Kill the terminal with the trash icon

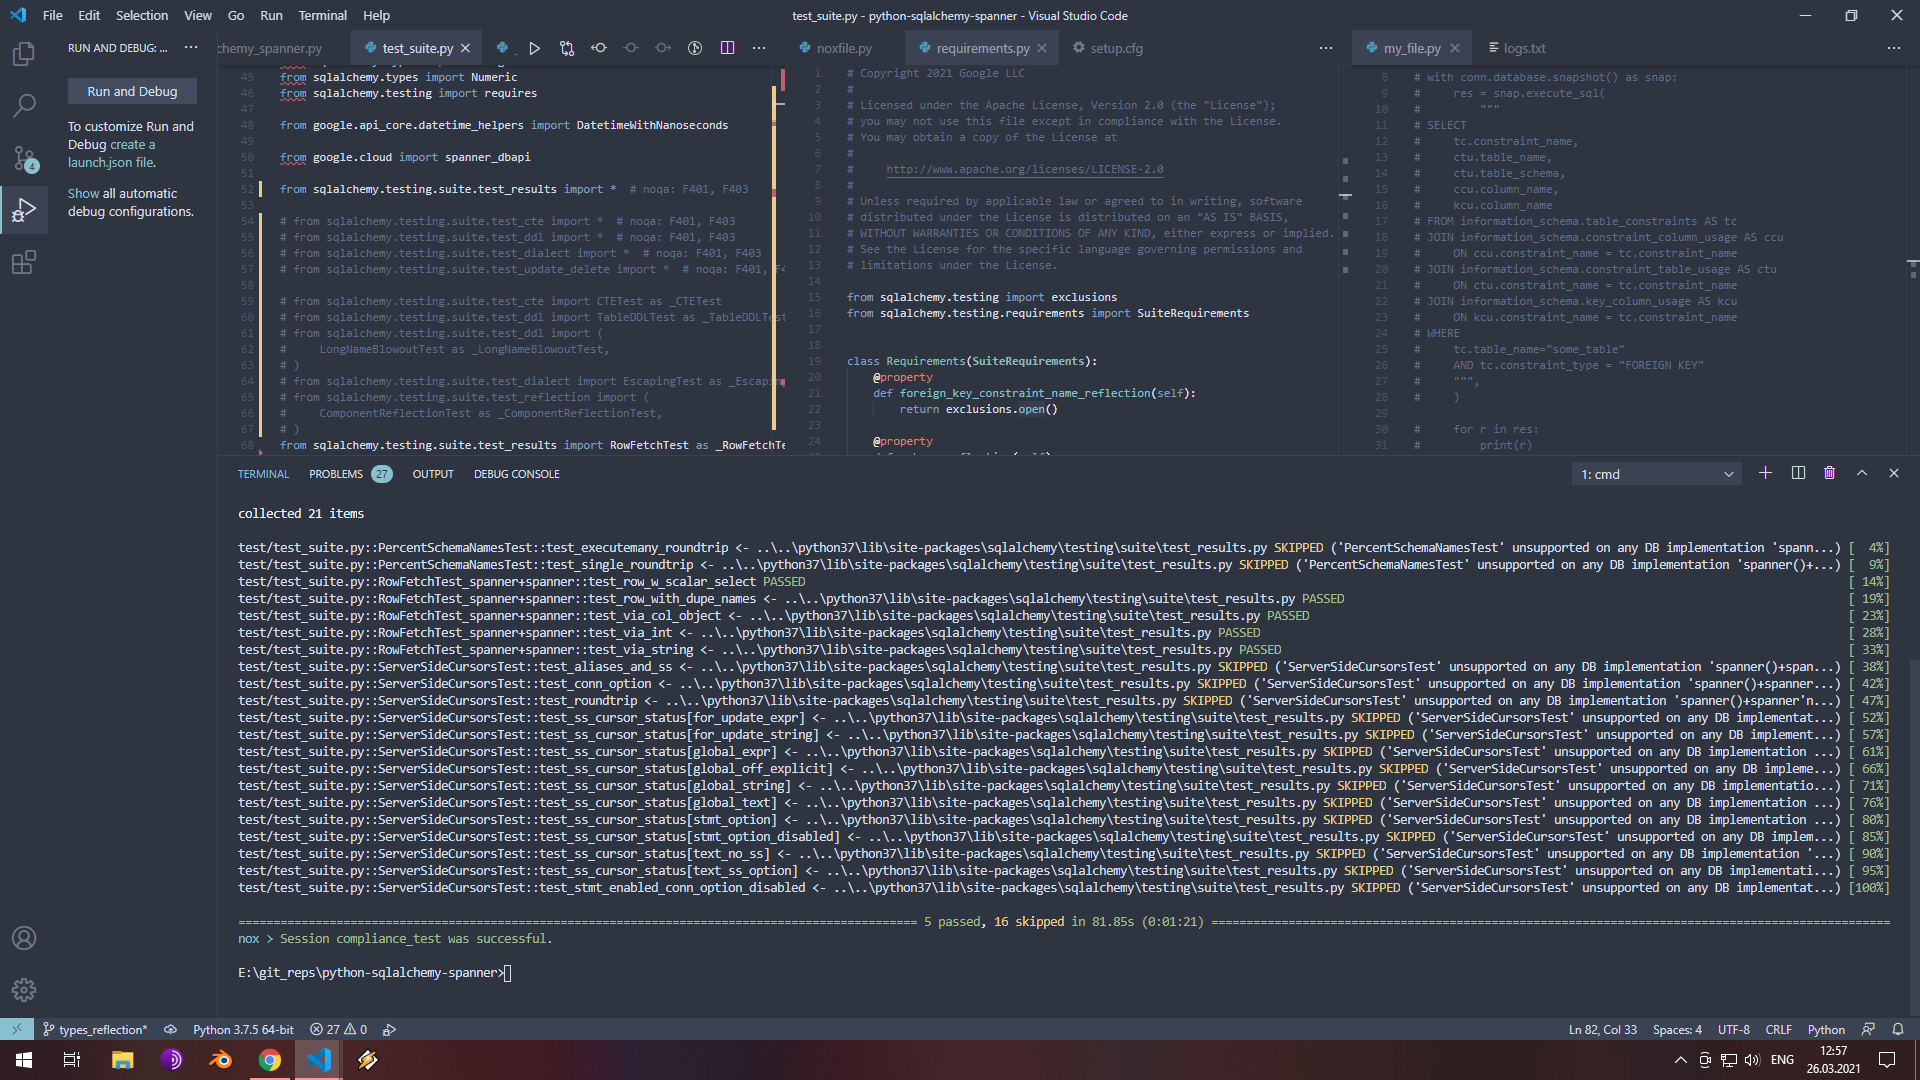coord(1829,473)
